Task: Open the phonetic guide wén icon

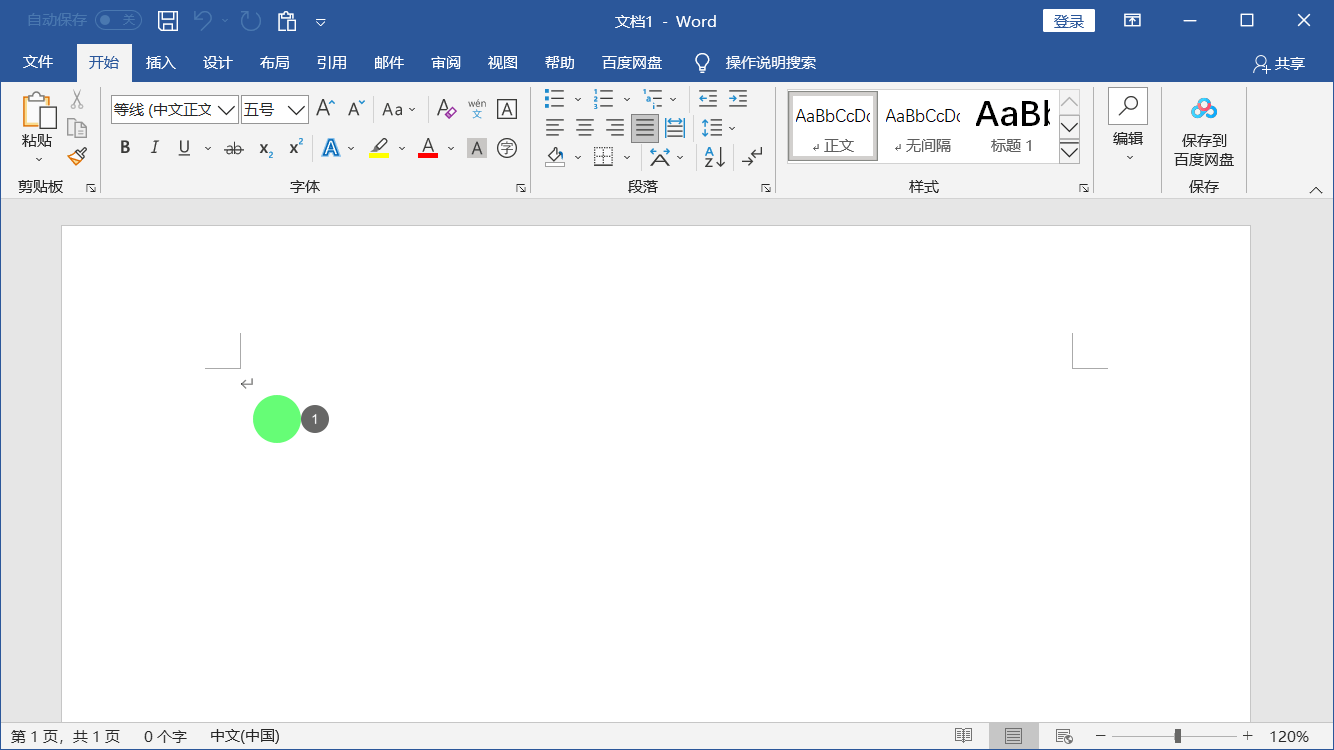Action: point(477,109)
